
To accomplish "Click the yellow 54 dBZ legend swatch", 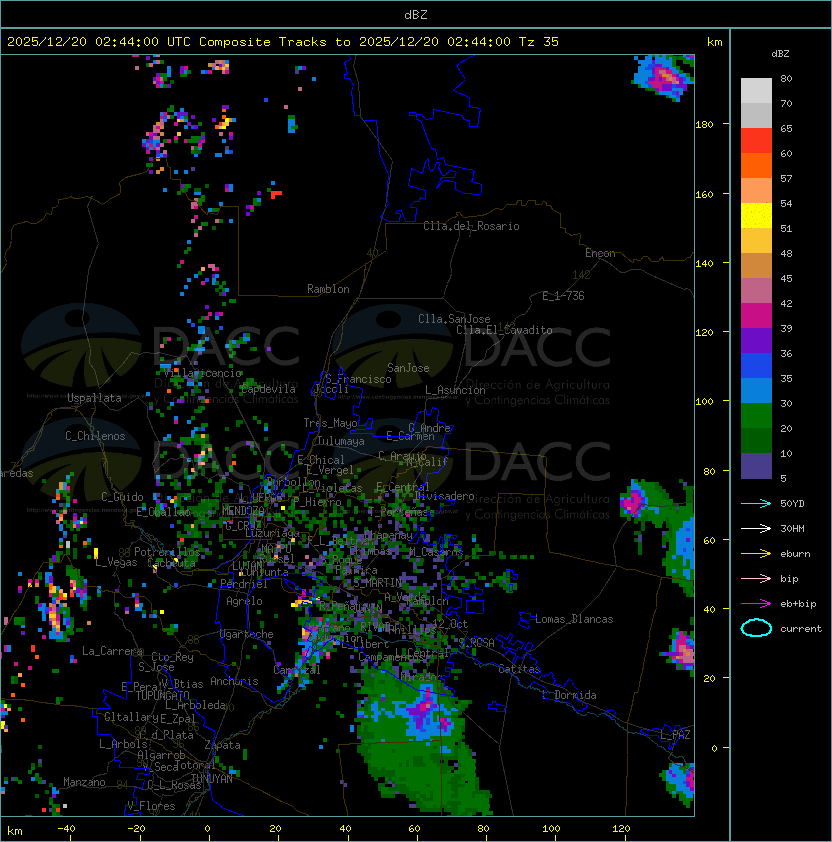I will (x=756, y=215).
